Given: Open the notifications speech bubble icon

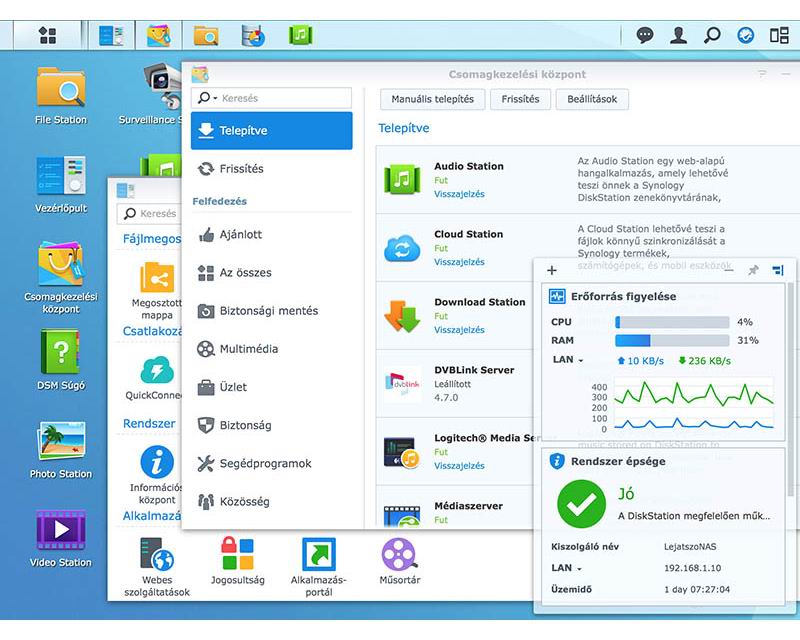Looking at the screenshot, I should pos(645,36).
